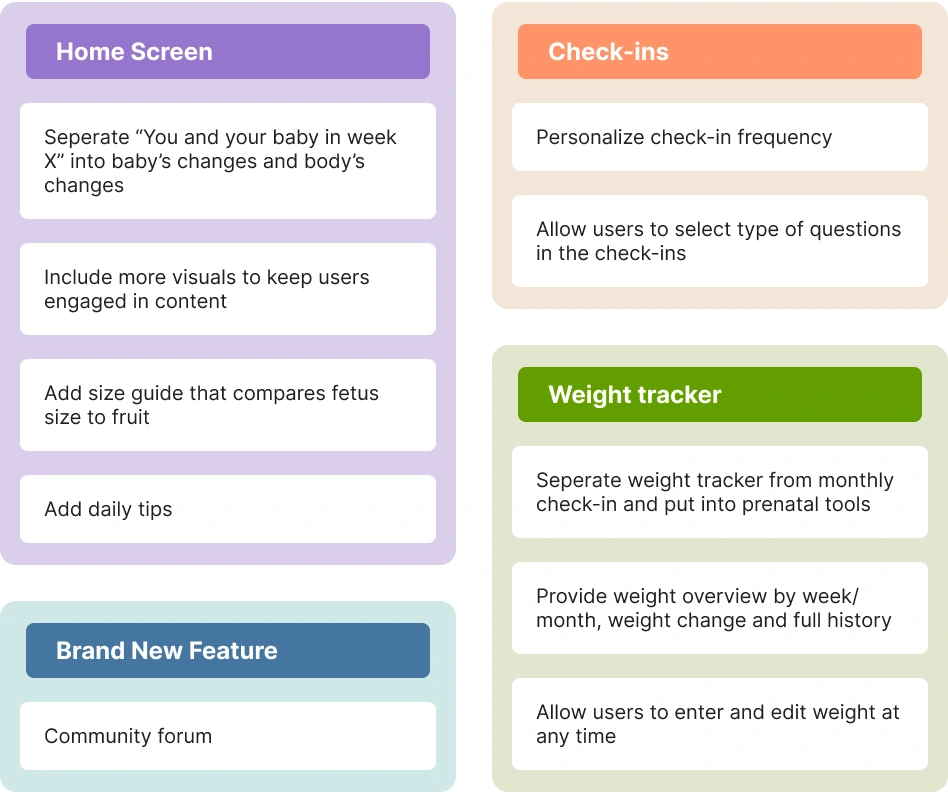Screen dimensions: 948x792
Task: Click the baby's changes and body's changes card
Action: click(228, 161)
